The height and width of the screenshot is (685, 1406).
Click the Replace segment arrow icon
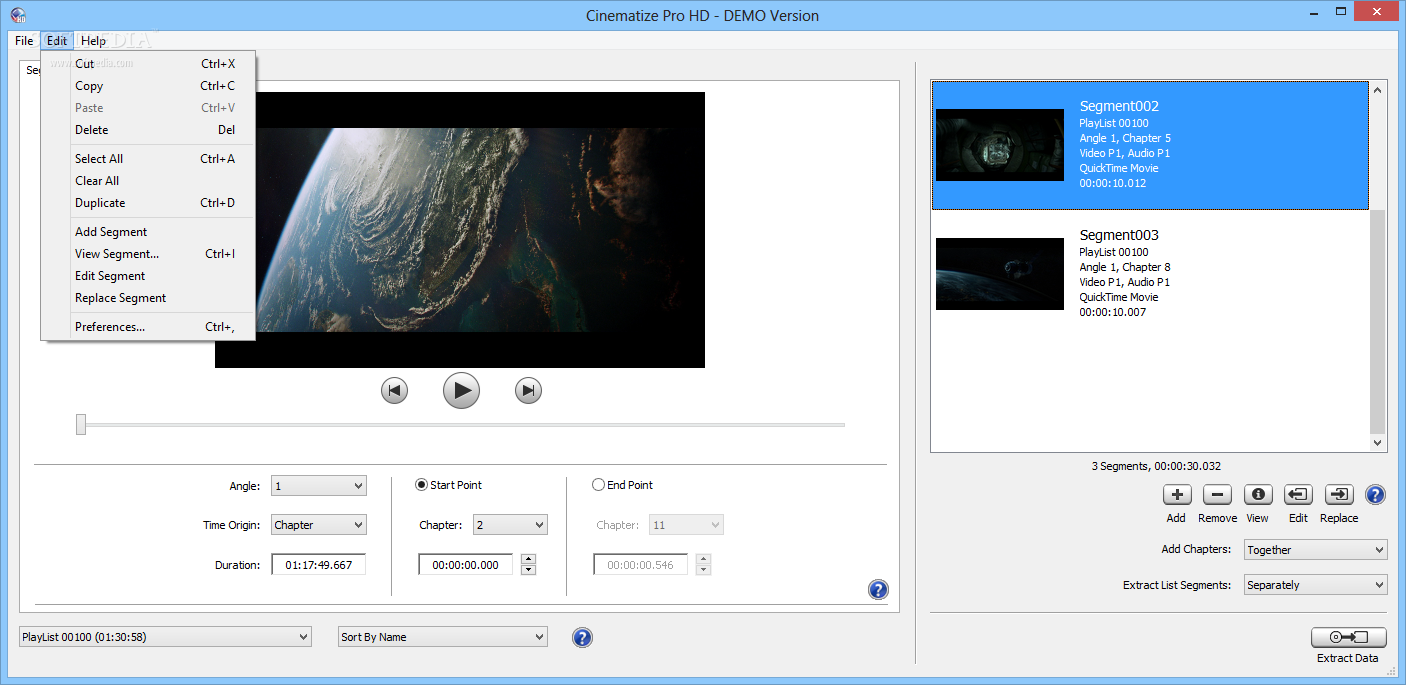[x=1339, y=494]
